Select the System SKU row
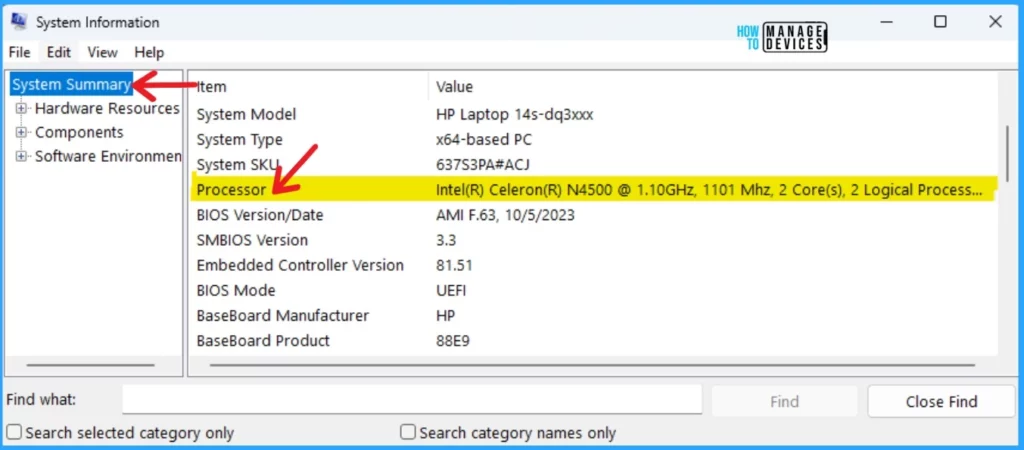The width and height of the screenshot is (1024, 450). (x=593, y=165)
